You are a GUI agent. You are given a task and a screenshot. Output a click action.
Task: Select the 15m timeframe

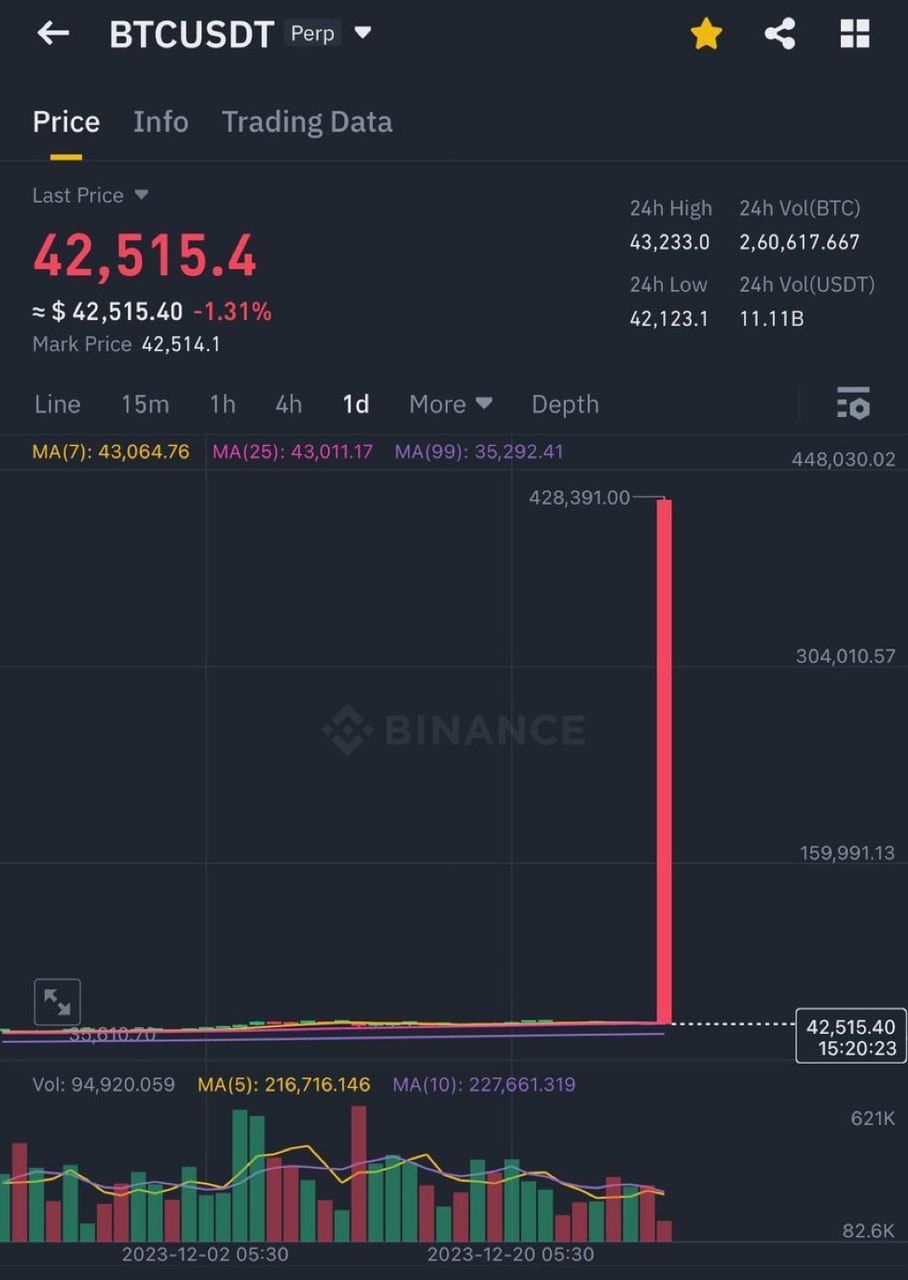point(145,404)
